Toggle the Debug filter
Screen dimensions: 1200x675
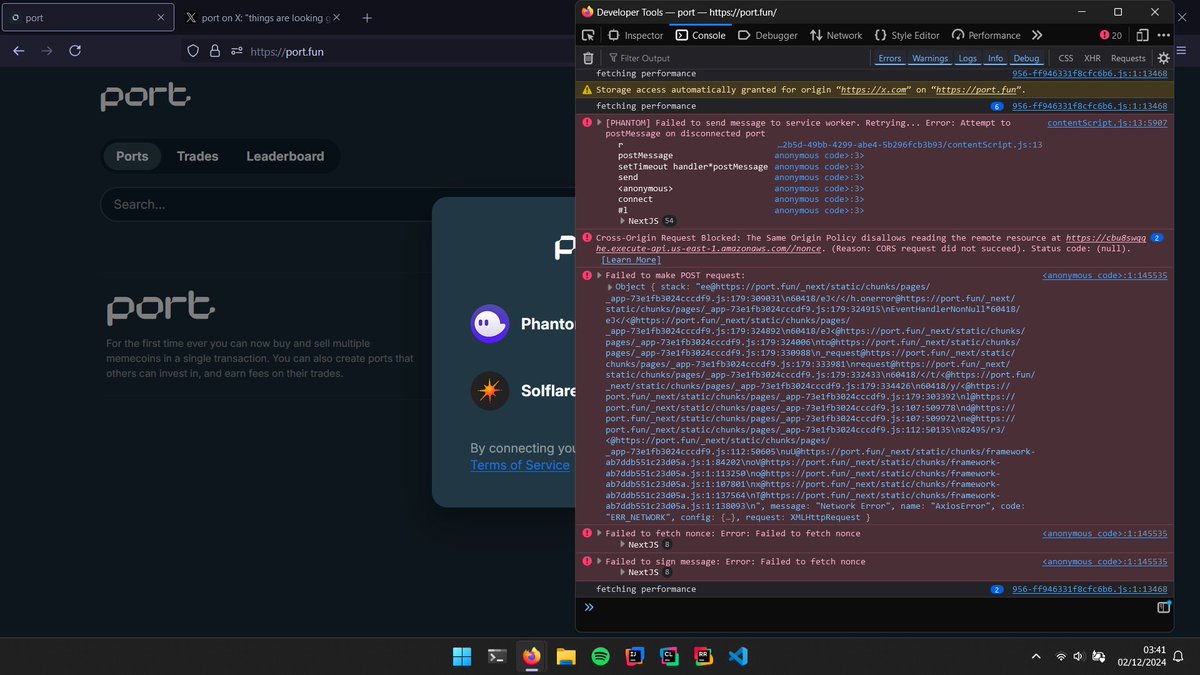(x=1027, y=58)
